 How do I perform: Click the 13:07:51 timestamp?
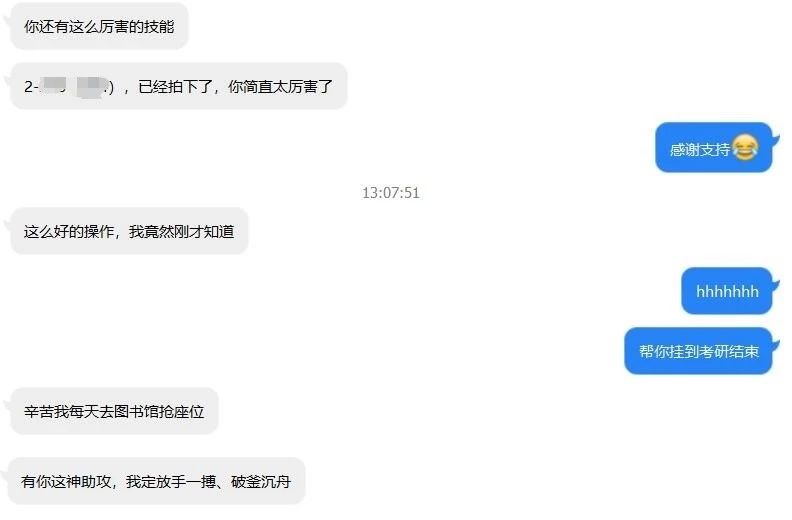click(x=390, y=193)
